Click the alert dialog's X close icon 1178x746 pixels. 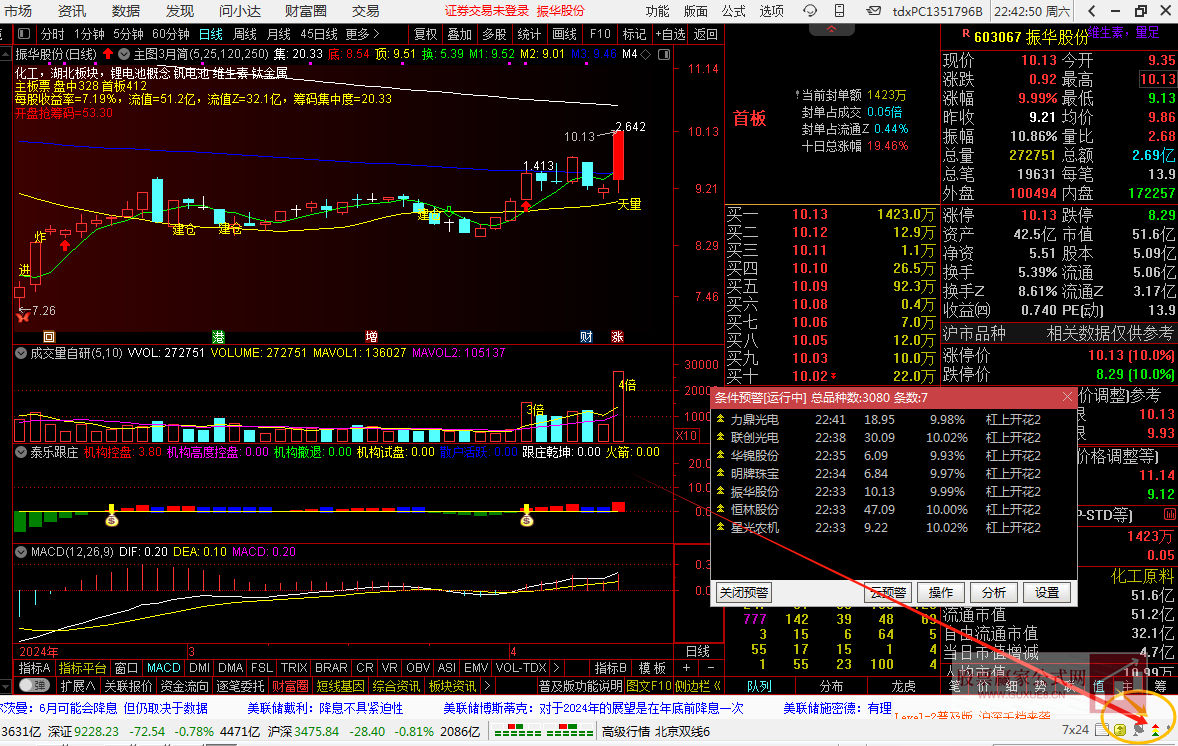pyautogui.click(x=1067, y=397)
